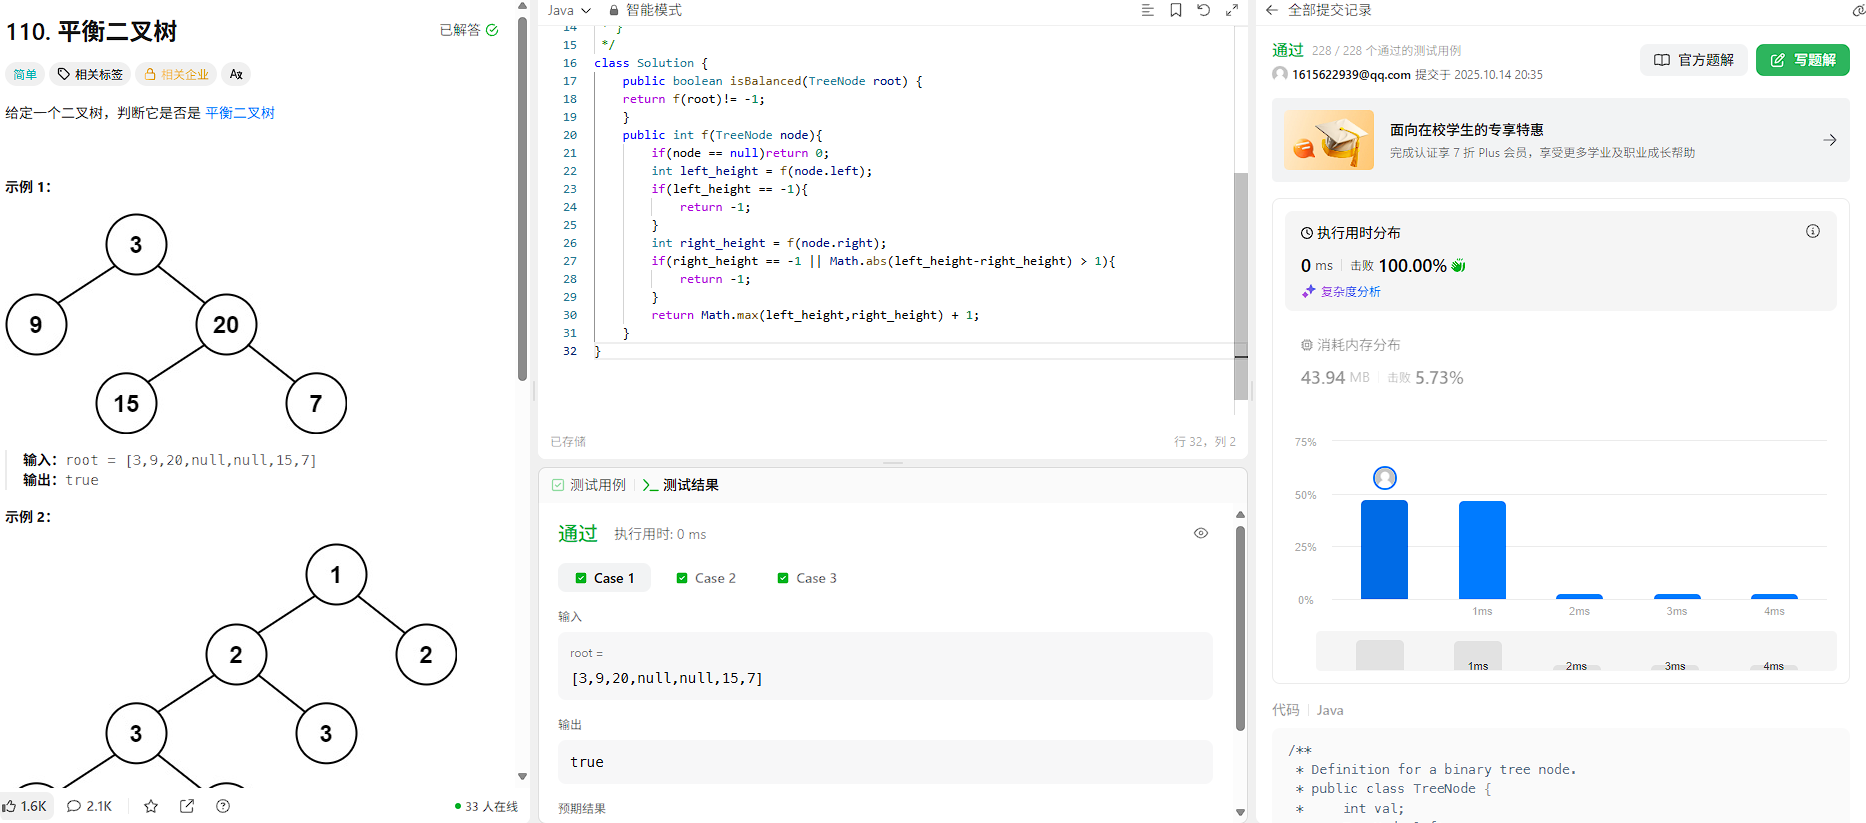Select the Case 2 tab
The height and width of the screenshot is (823, 1866).
pos(706,578)
